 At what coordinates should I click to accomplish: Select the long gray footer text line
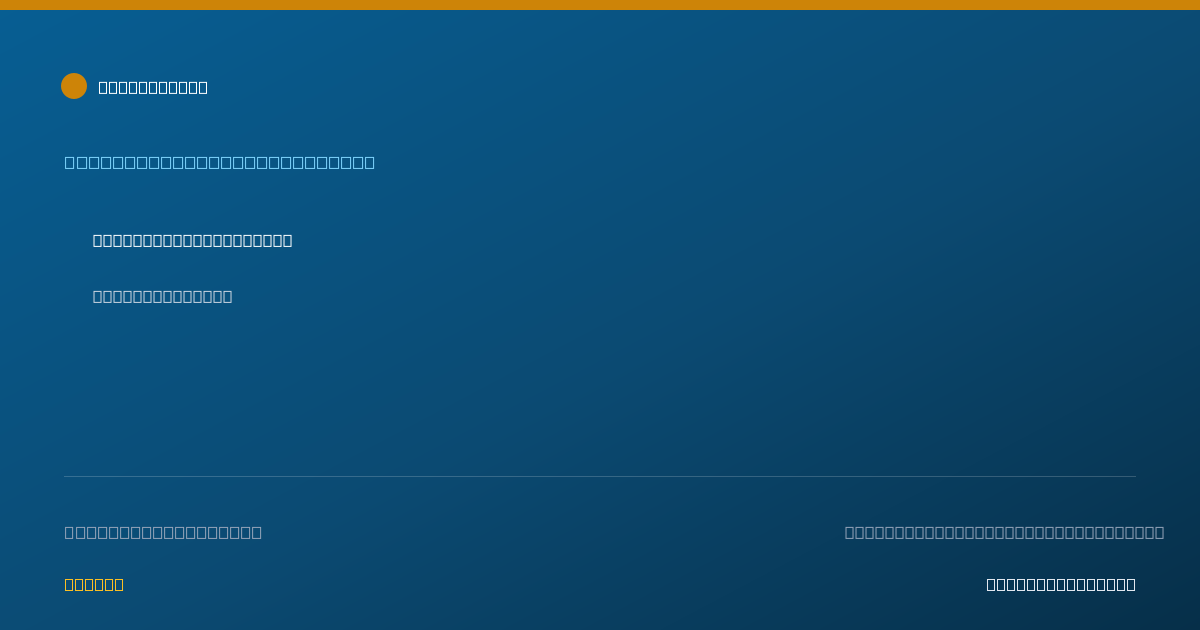1004,532
